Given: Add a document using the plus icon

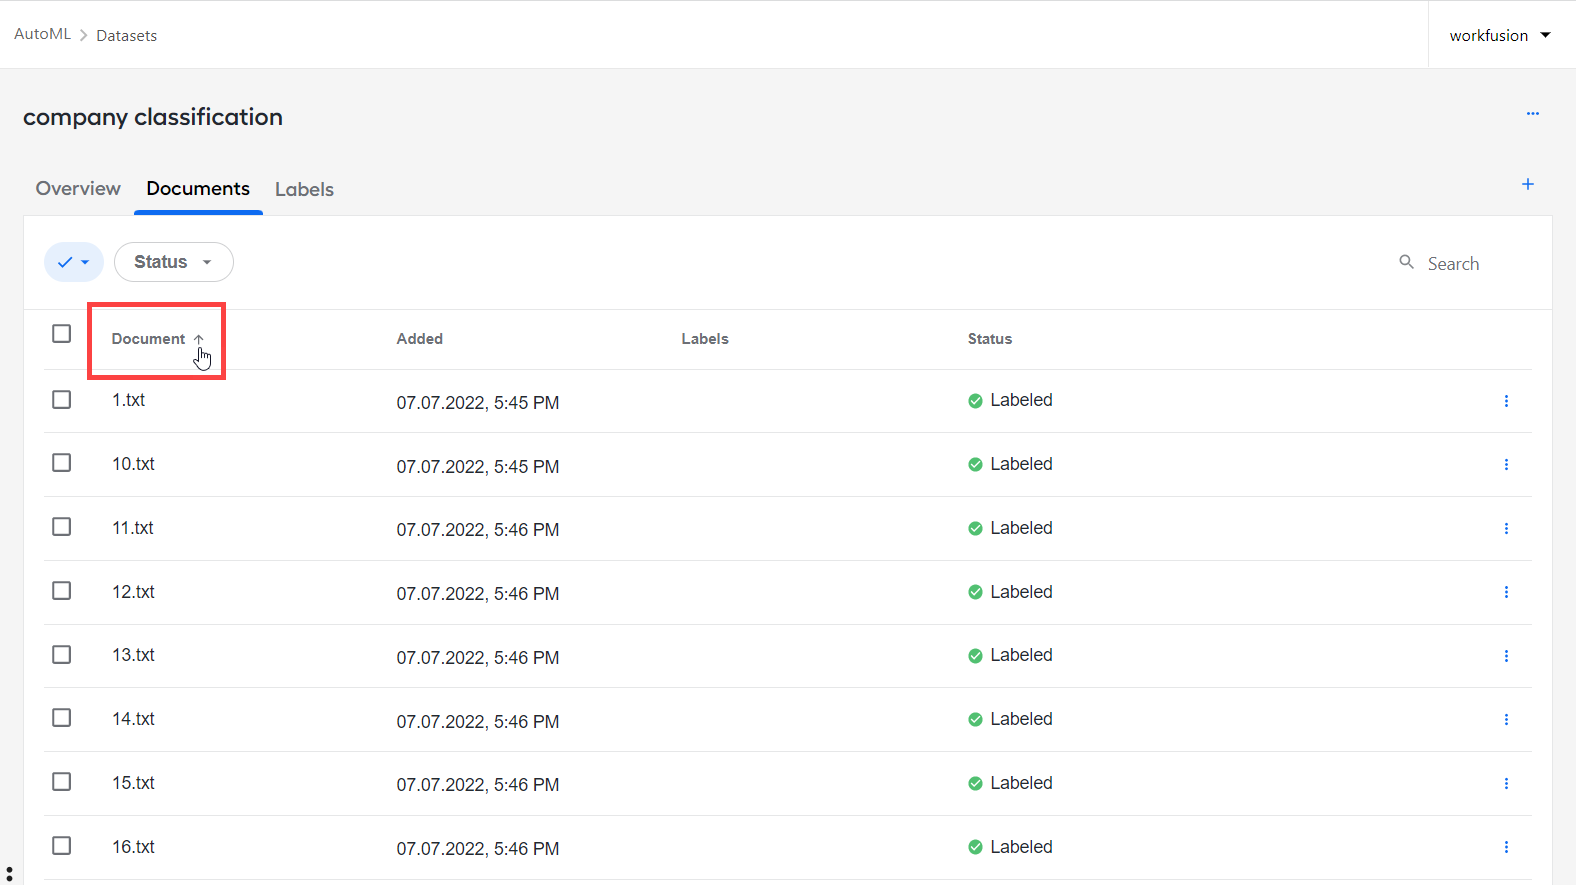Looking at the screenshot, I should (1528, 184).
